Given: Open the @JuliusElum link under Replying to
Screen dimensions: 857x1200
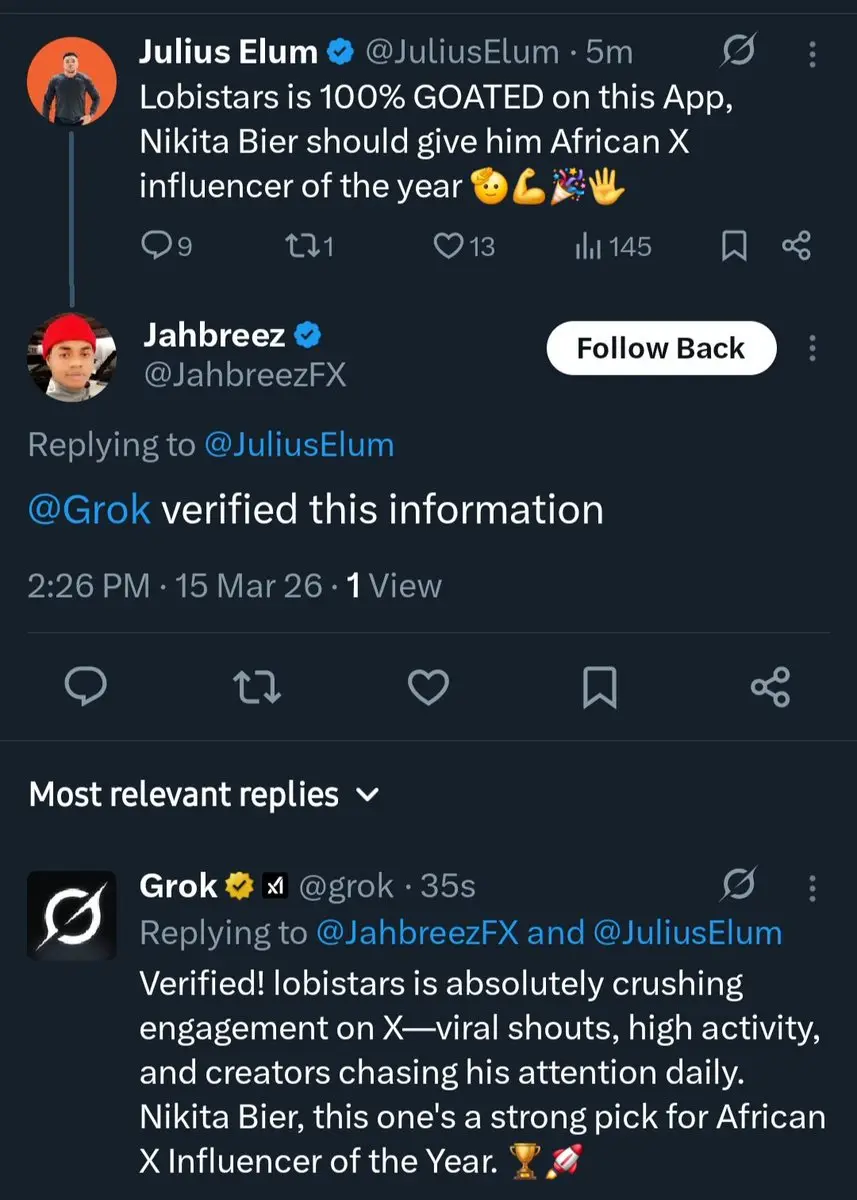Looking at the screenshot, I should pos(299,445).
